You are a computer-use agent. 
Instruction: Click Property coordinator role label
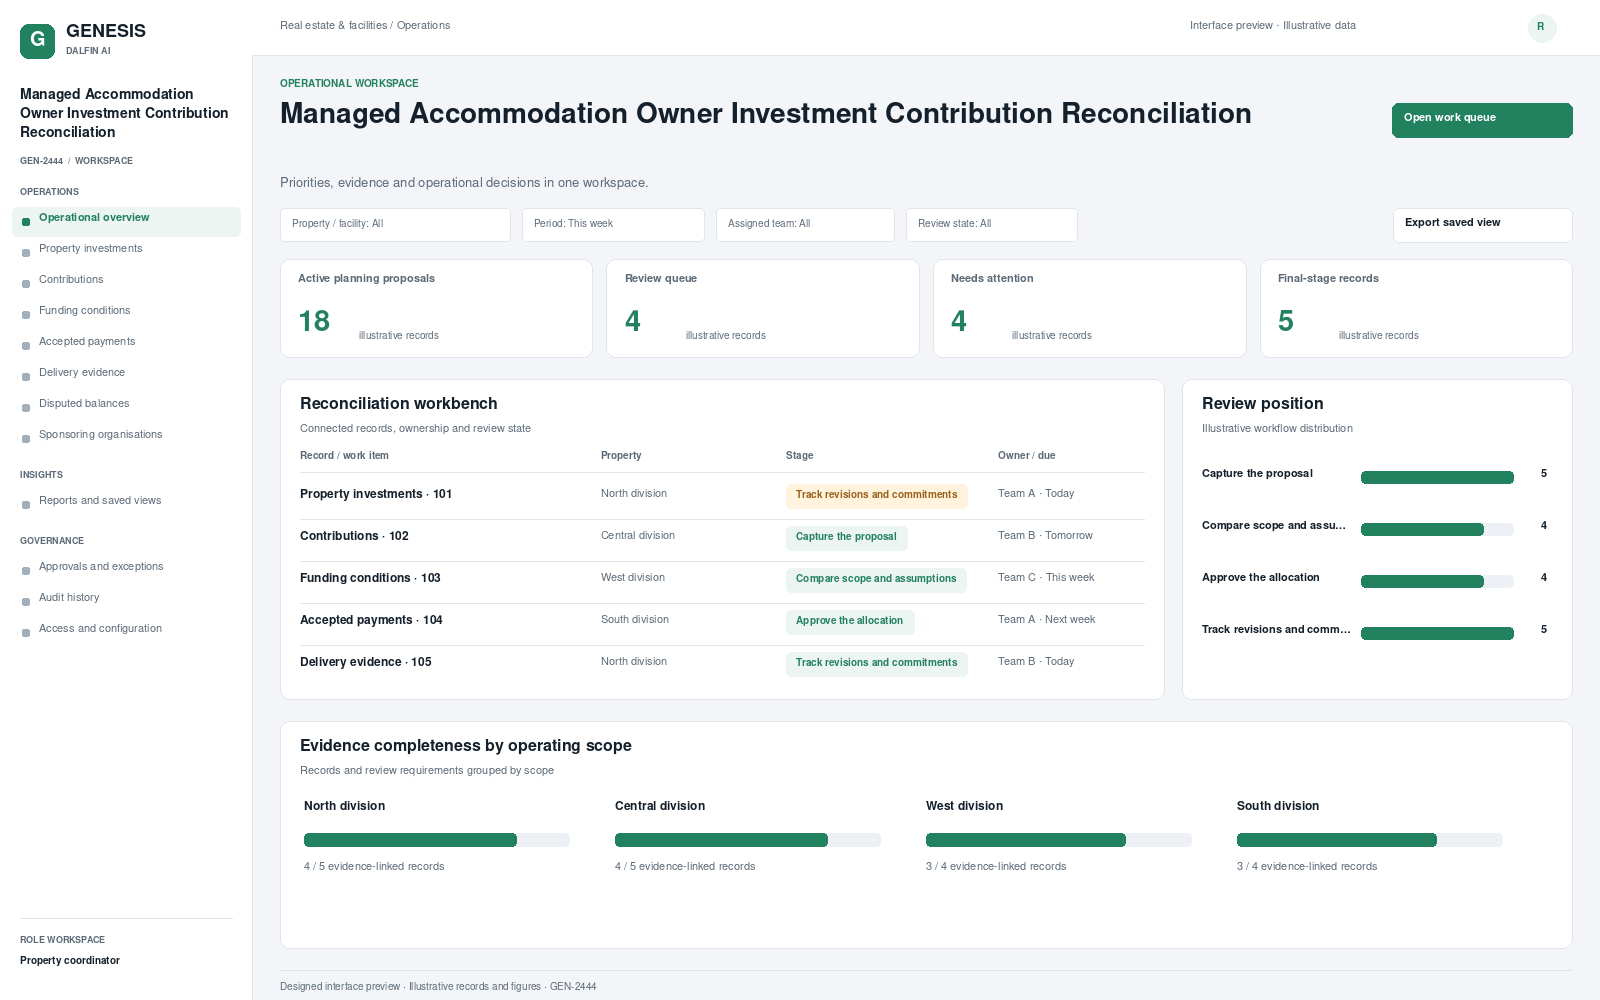coord(70,961)
